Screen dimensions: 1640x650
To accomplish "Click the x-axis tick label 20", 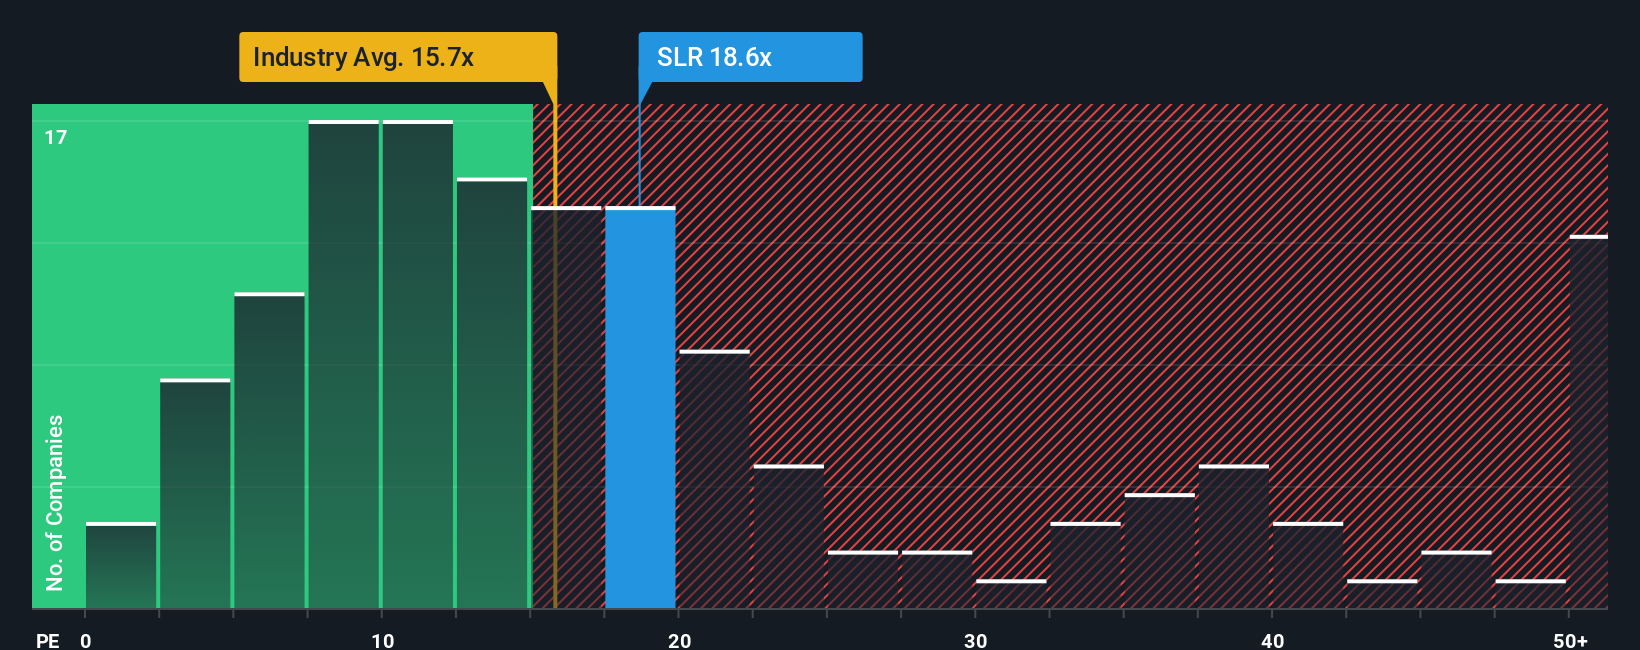I will tap(679, 640).
